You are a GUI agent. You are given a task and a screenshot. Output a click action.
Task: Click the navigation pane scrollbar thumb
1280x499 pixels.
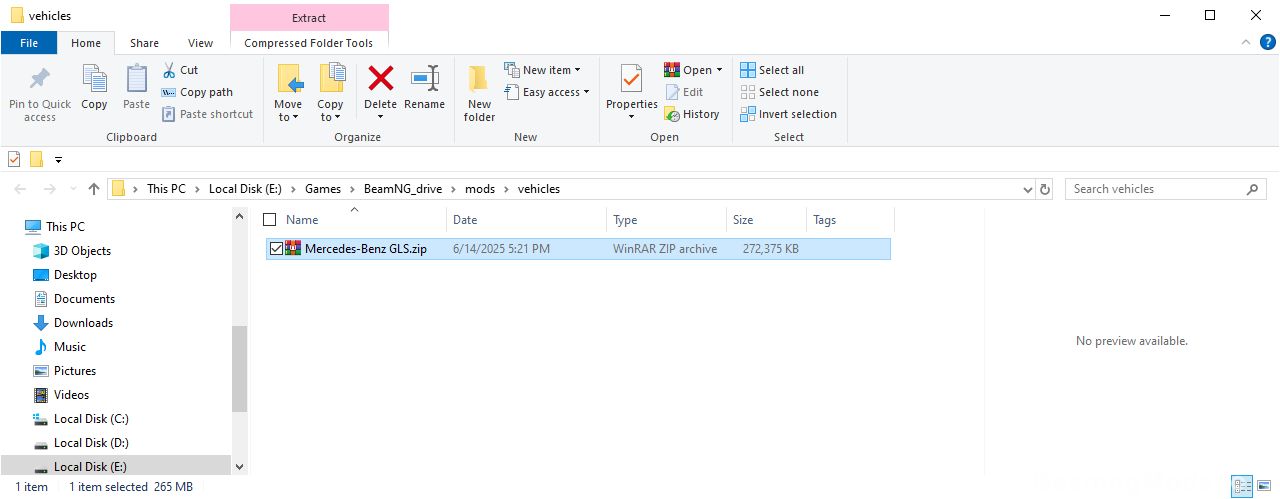239,368
